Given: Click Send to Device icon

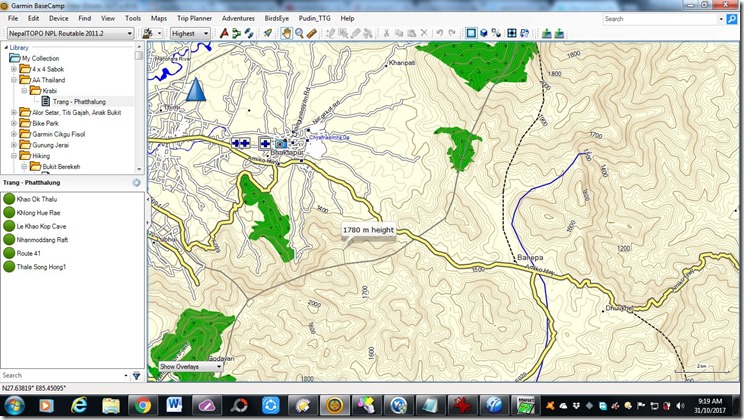Looking at the screenshot, I should point(547,33).
